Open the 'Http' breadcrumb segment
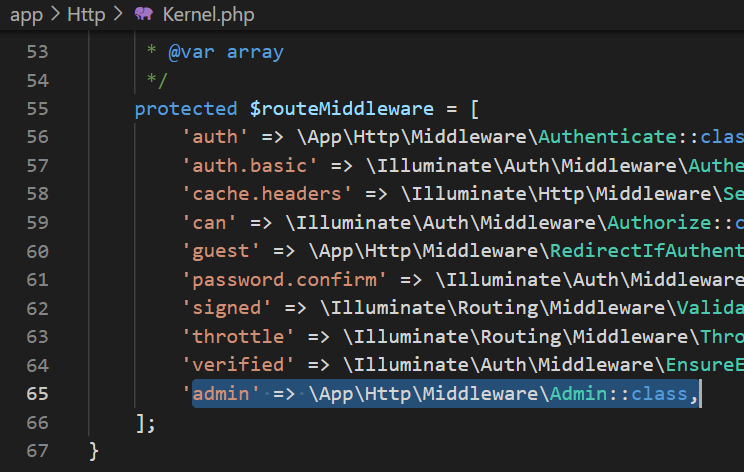744x472 pixels. [x=86, y=13]
